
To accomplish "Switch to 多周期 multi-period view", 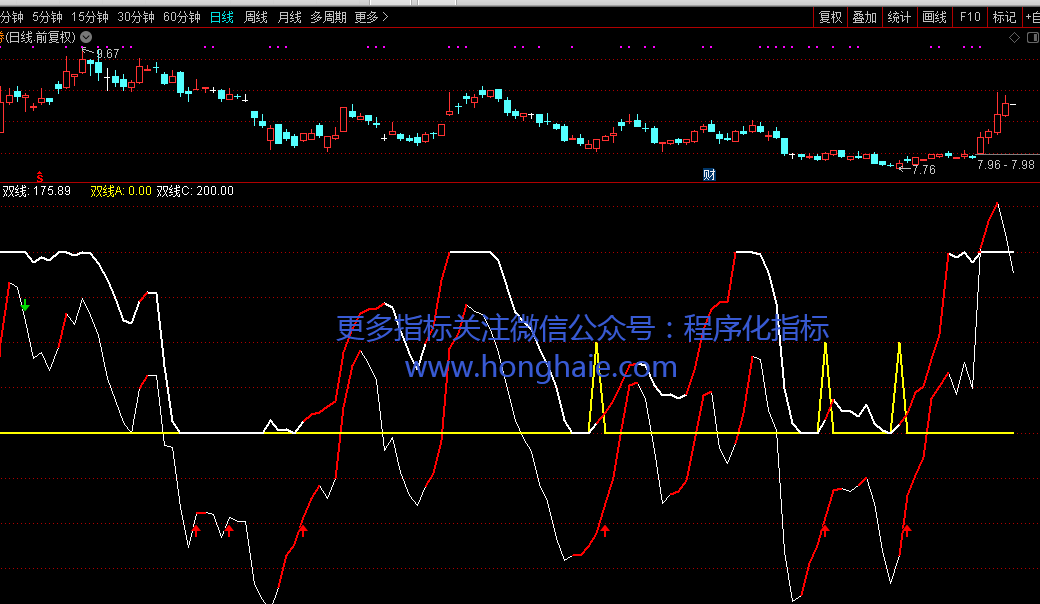I will (328, 17).
